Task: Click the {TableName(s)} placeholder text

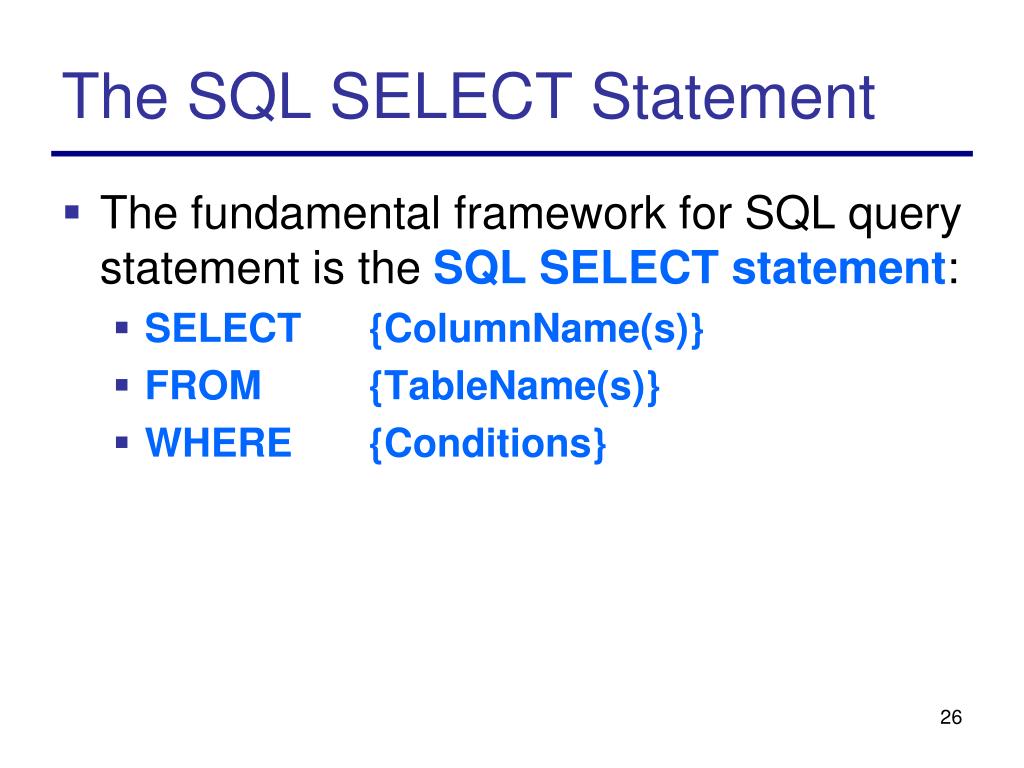Action: pyautogui.click(x=515, y=386)
